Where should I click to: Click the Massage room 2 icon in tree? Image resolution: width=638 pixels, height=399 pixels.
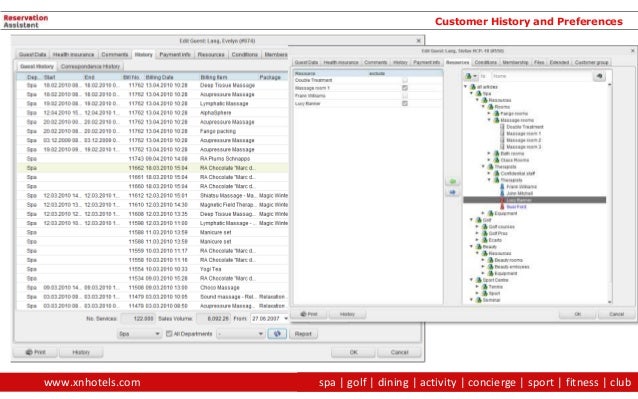[502, 140]
